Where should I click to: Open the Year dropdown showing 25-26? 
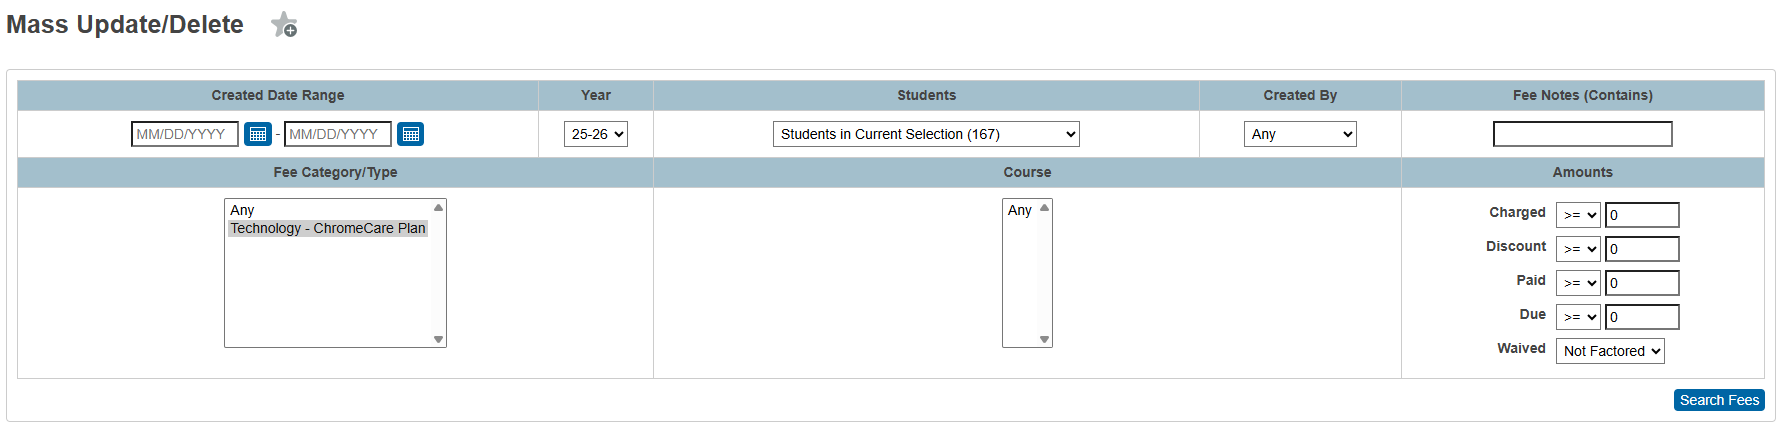point(596,134)
